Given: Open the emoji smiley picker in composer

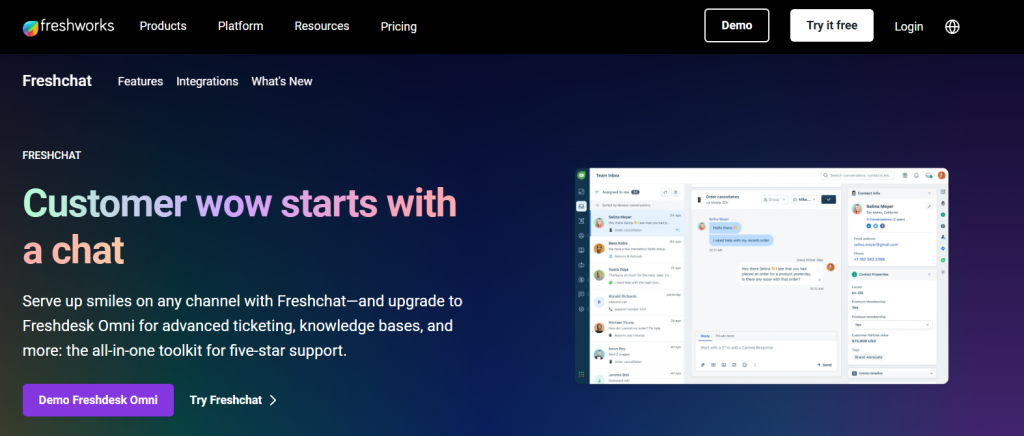Looking at the screenshot, I should pyautogui.click(x=744, y=365).
